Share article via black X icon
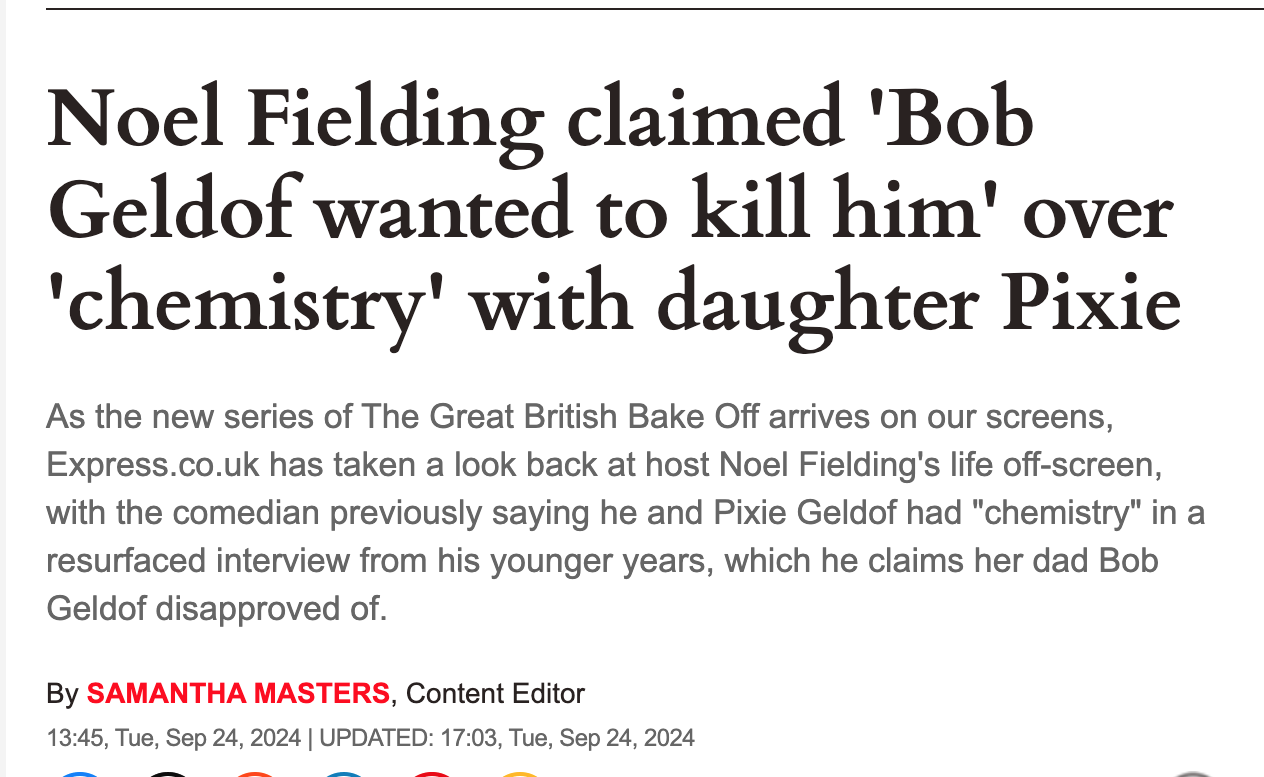 (x=169, y=774)
